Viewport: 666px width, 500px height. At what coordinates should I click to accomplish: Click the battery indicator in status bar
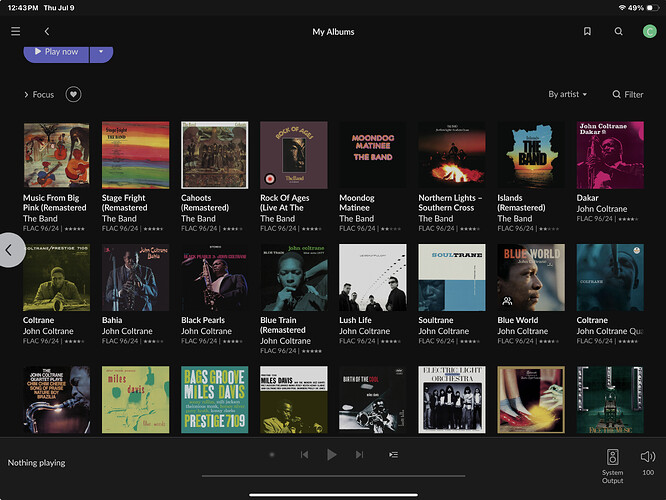pos(652,8)
